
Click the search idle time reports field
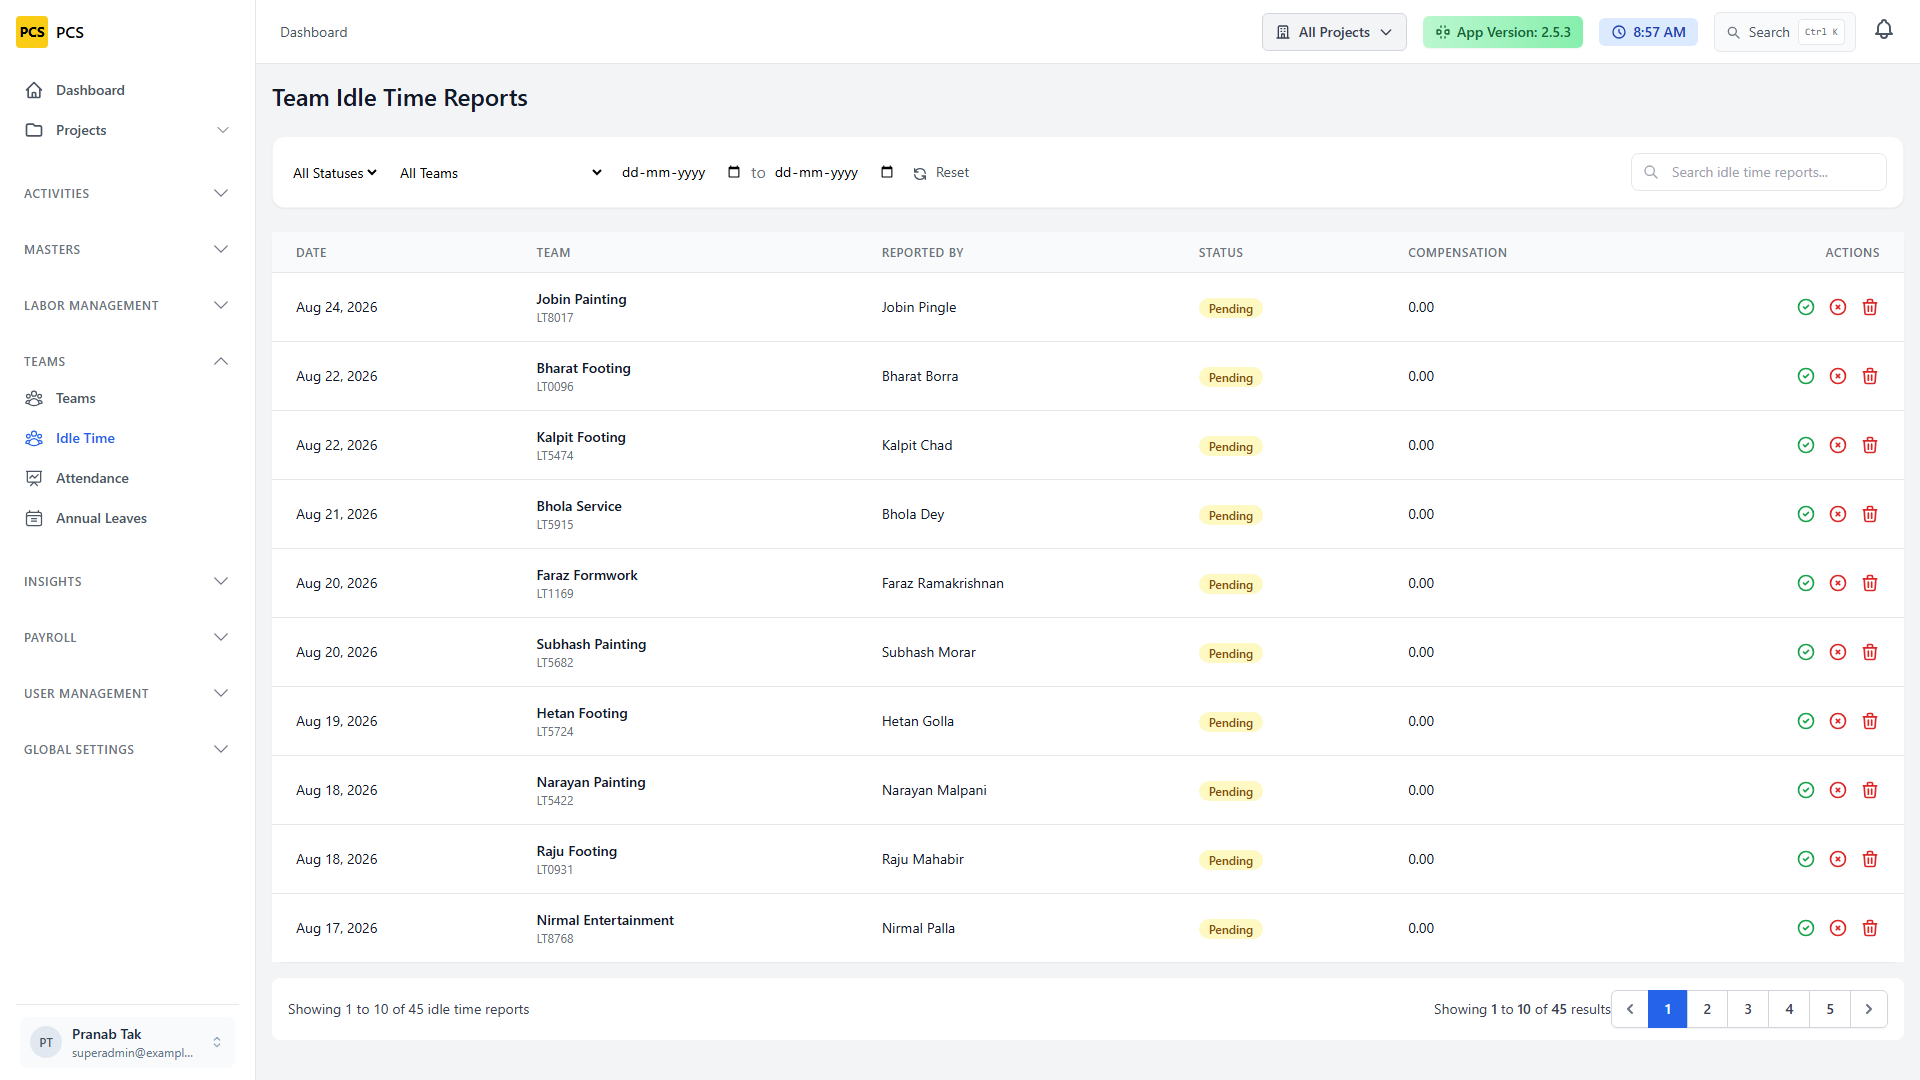(1759, 172)
